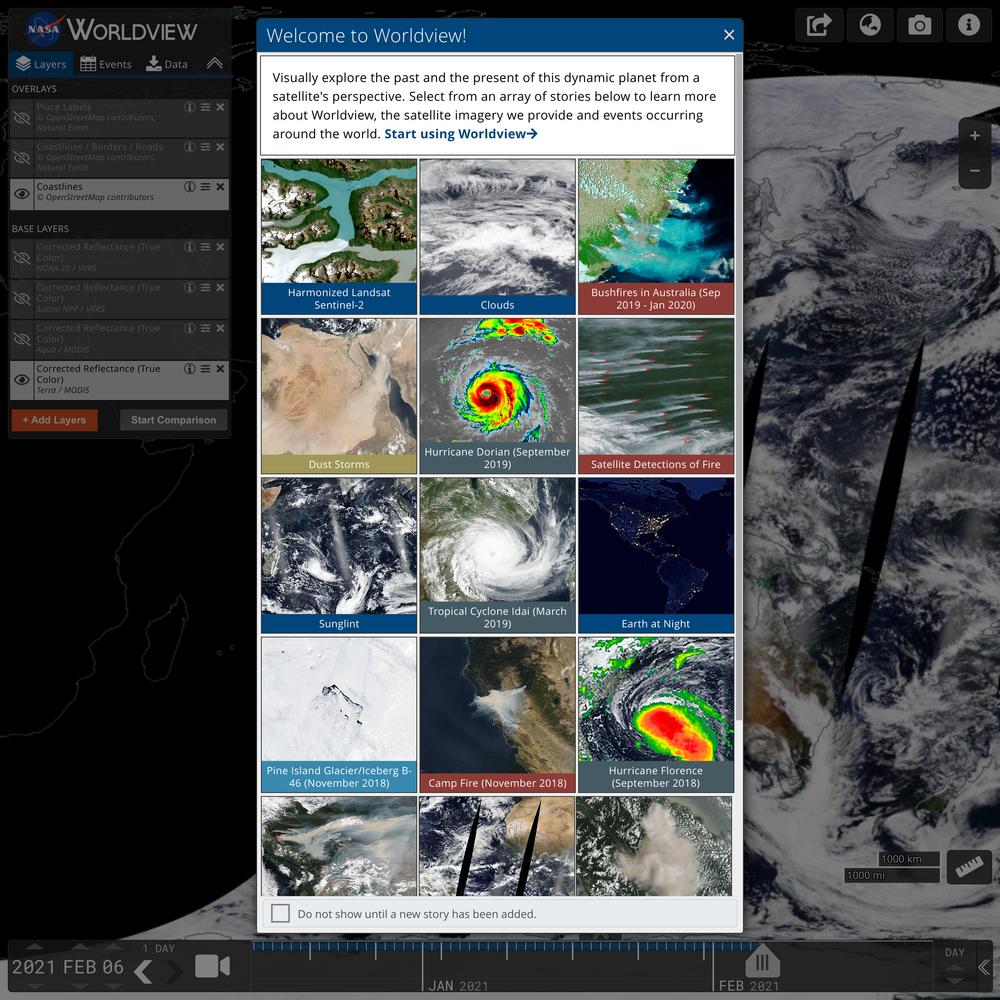Show the Coastlines / Borders / Roads layer

(22, 158)
